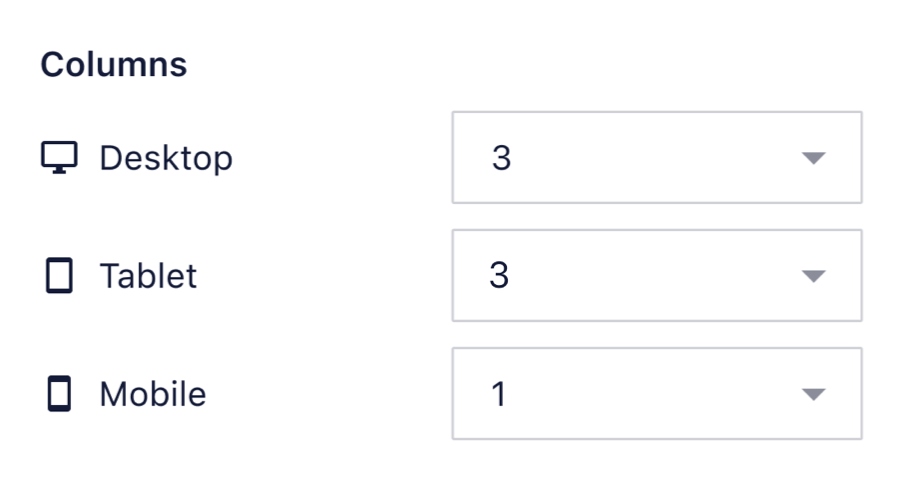Screen dimensions: 900x492
Task: Click the Desktop monitor icon
Action: pyautogui.click(x=59, y=157)
